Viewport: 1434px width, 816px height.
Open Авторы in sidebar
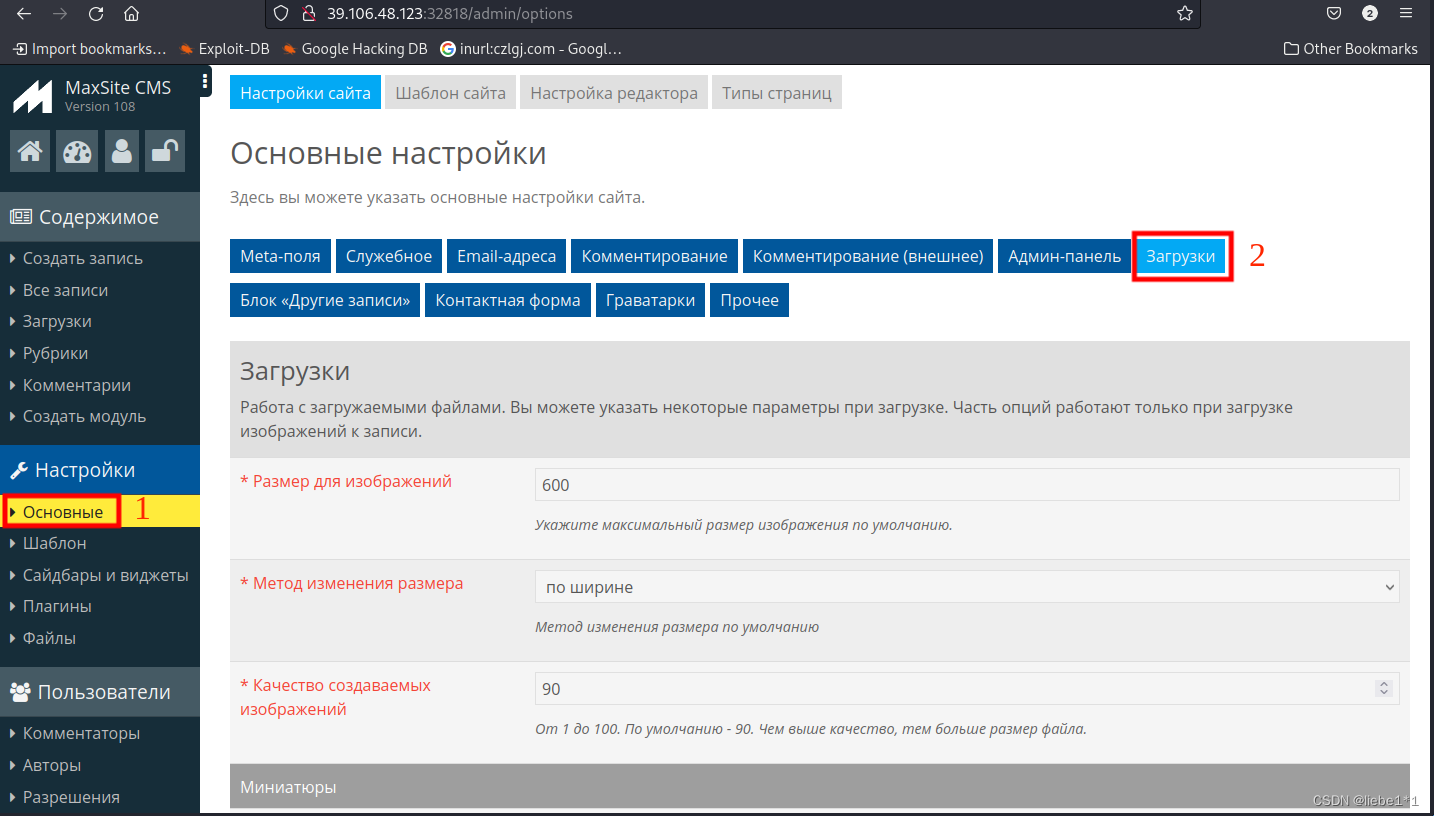coord(52,765)
